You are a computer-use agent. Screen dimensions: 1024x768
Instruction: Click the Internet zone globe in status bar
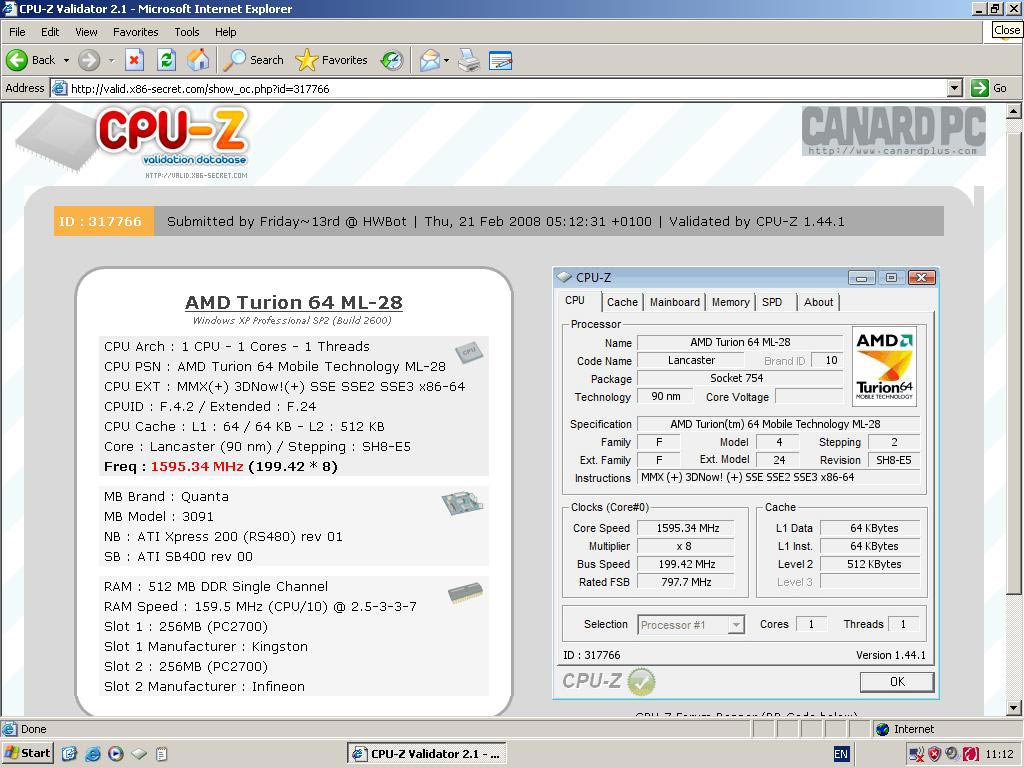coord(882,729)
